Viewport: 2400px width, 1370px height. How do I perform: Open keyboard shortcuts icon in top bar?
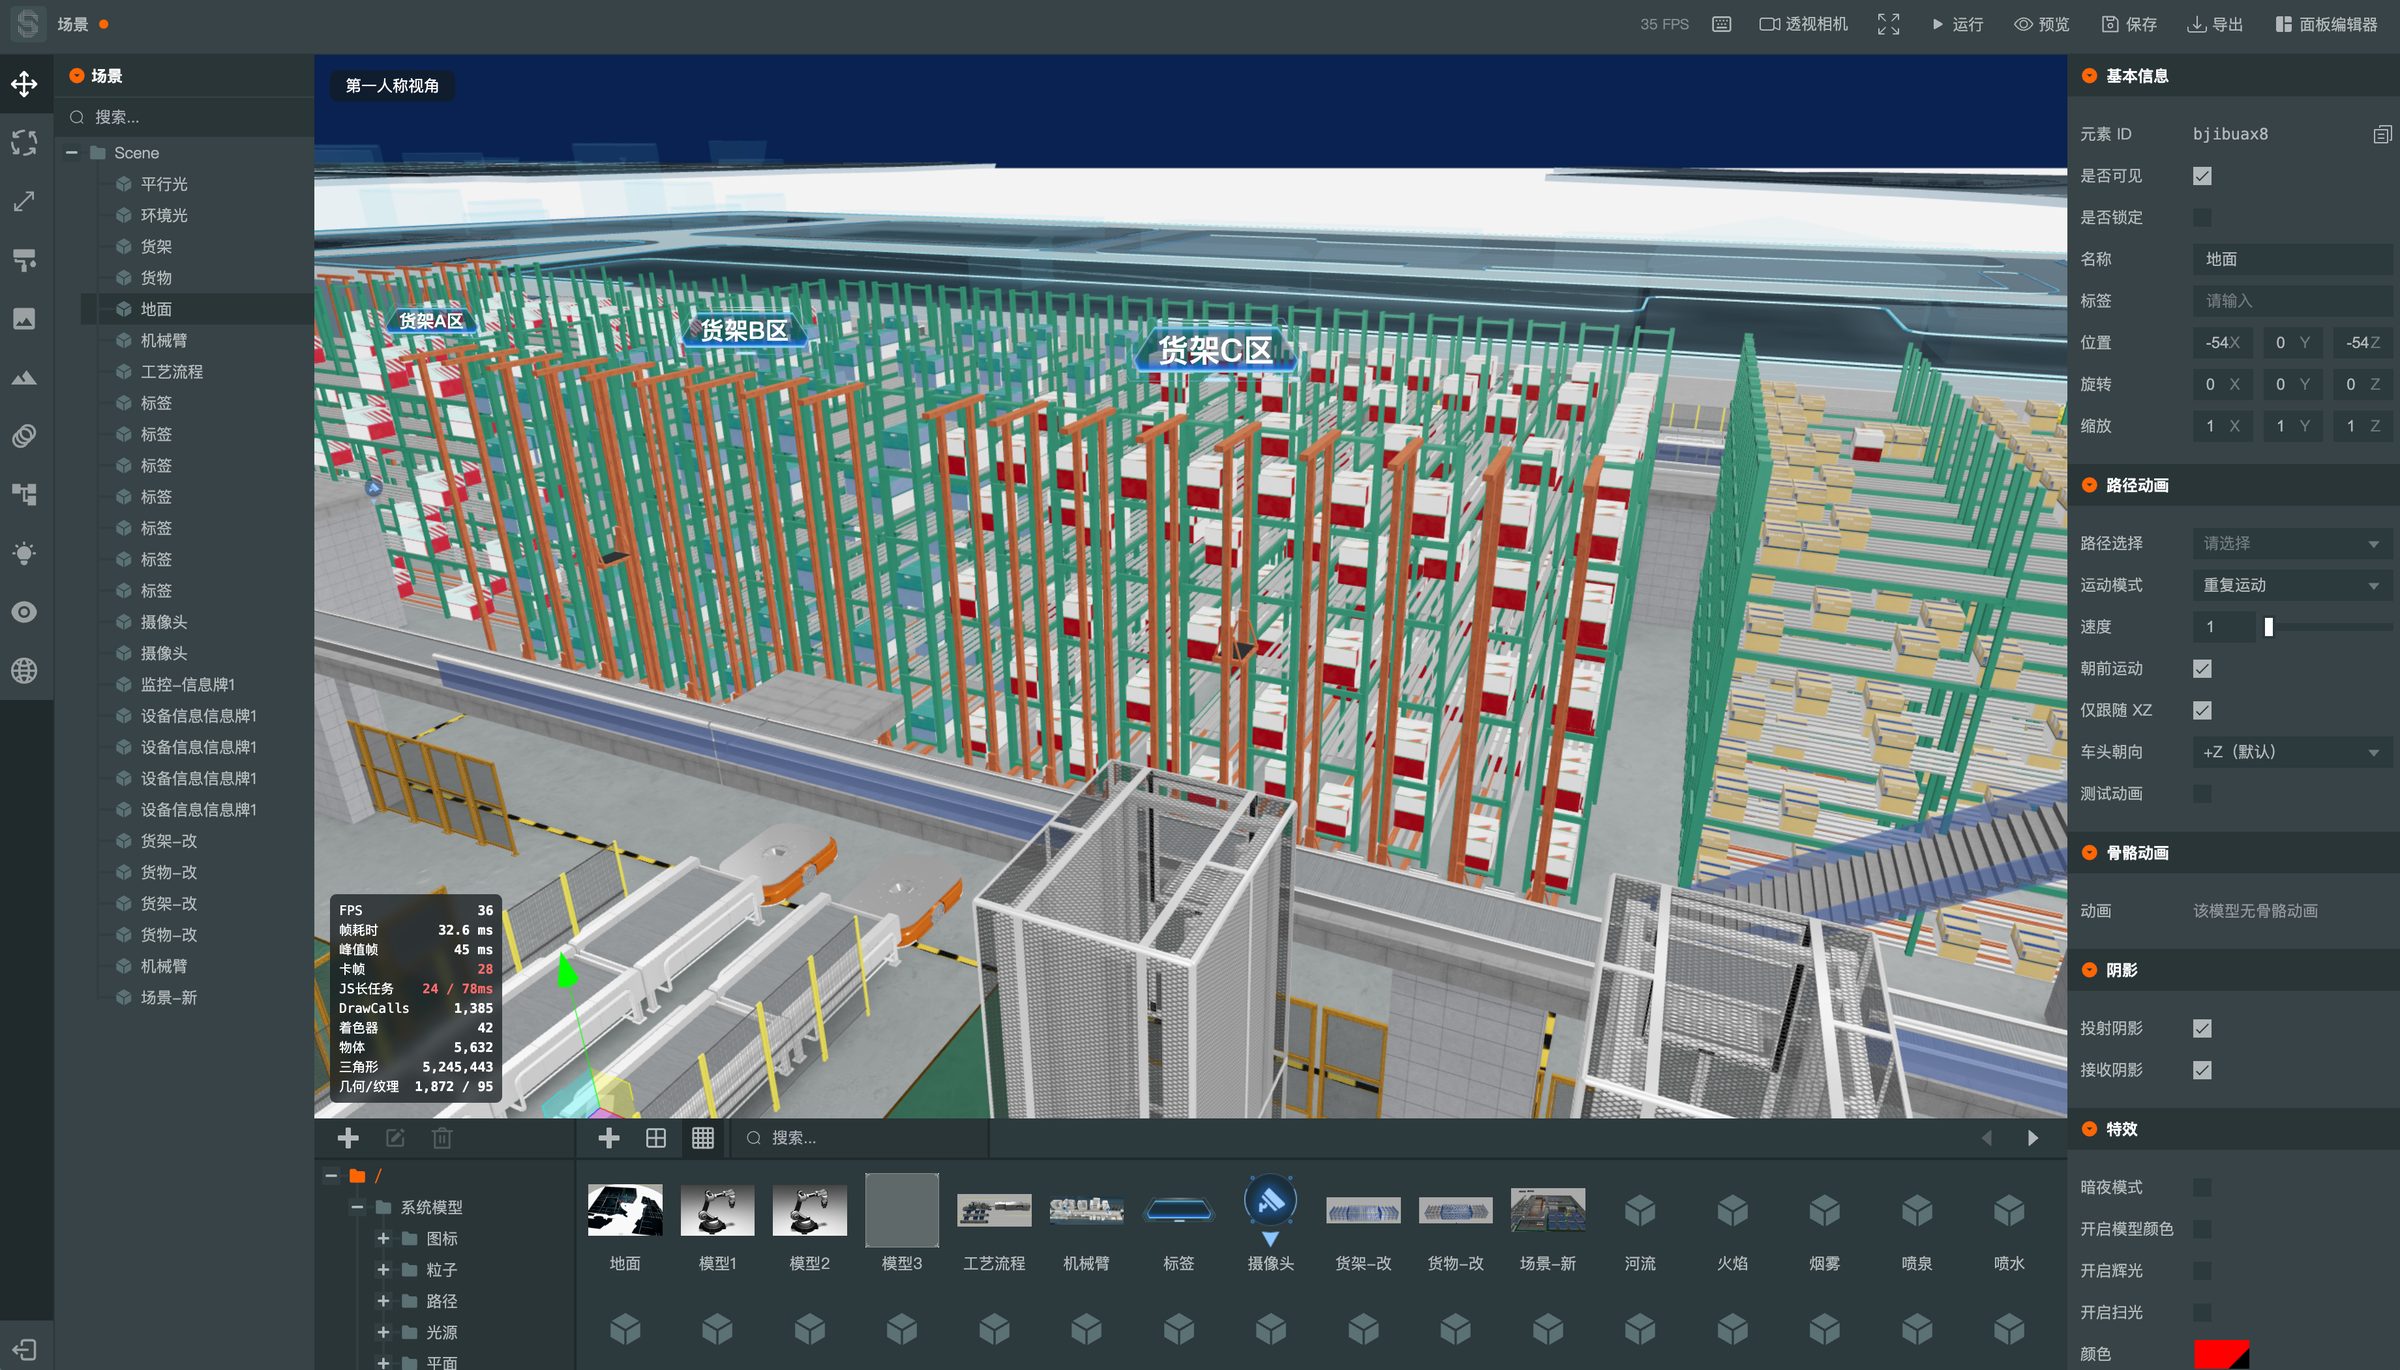tap(1721, 24)
